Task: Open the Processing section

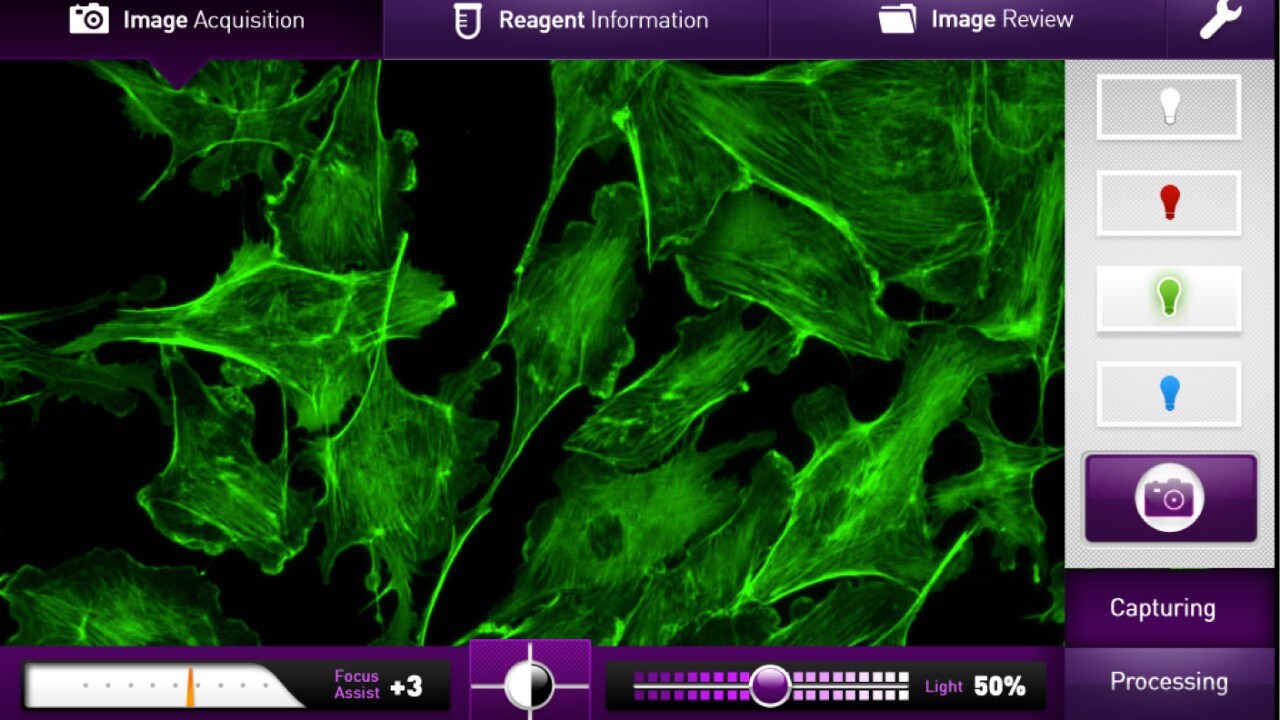Action: (1168, 682)
